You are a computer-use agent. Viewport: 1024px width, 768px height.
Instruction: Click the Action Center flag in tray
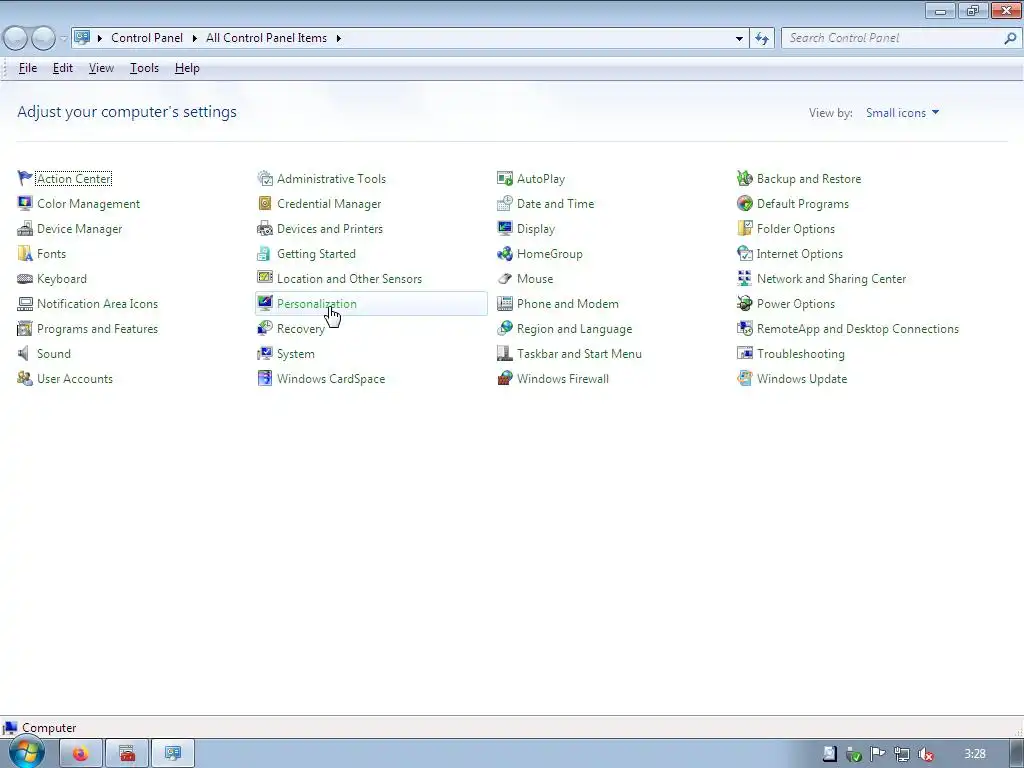click(878, 754)
